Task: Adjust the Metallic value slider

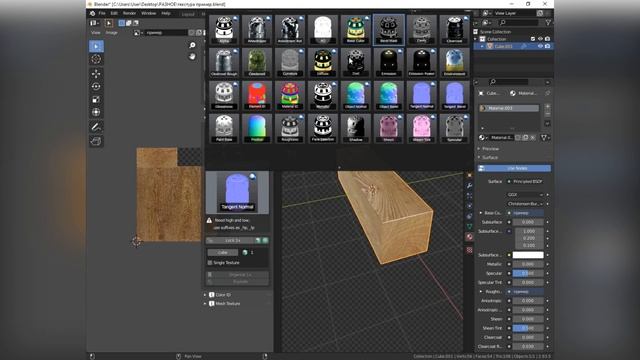Action: point(528,264)
